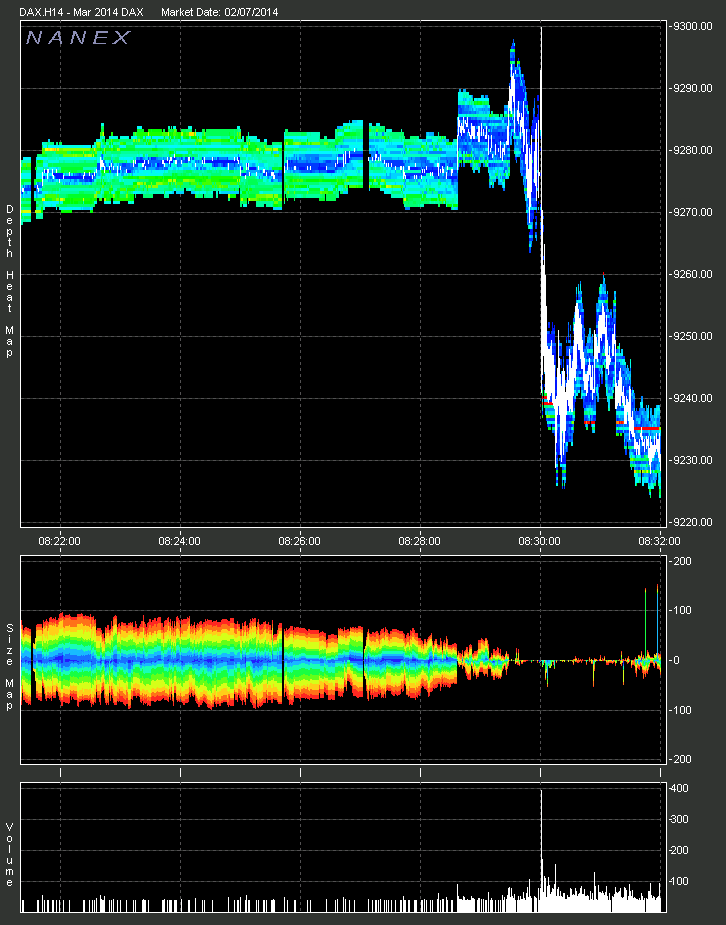Click the Volume panel 400 axis label
726x925 pixels.
coord(680,789)
